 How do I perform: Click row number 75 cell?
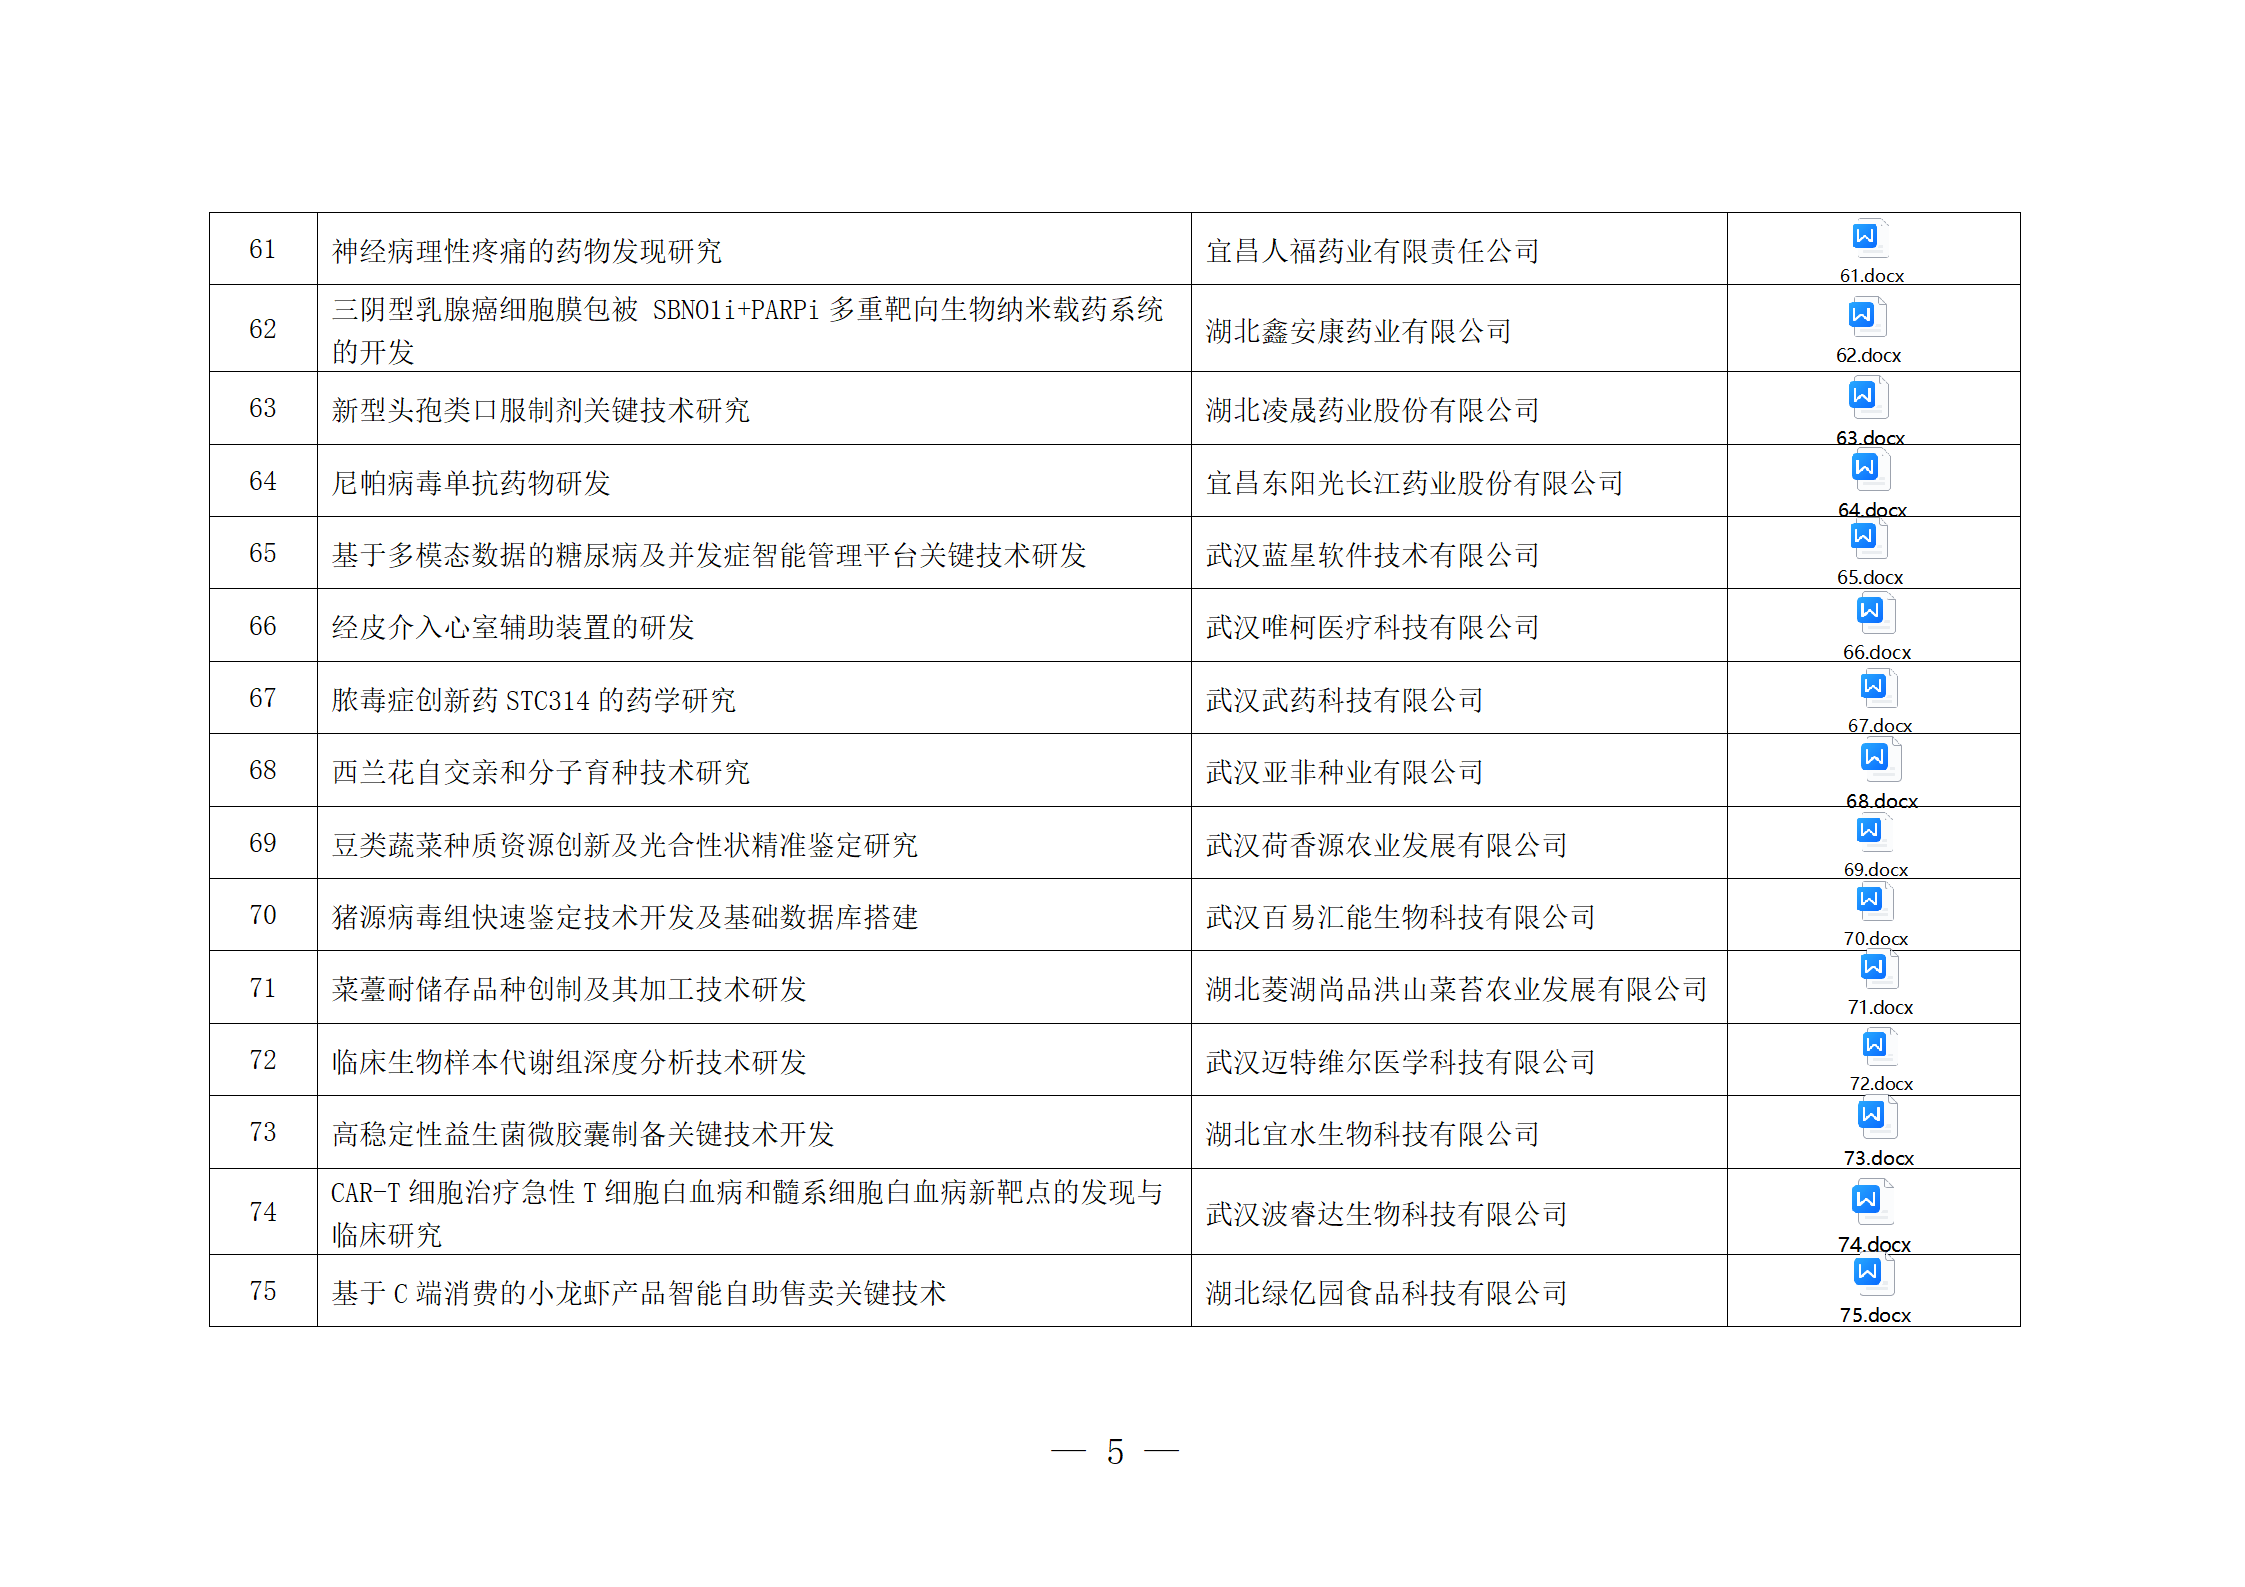[x=263, y=1291]
